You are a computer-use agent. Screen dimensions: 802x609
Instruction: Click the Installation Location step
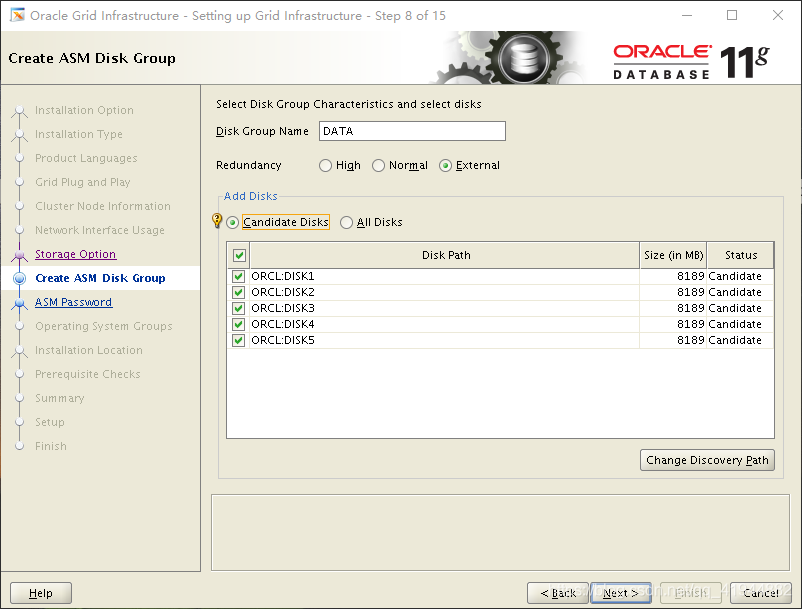click(89, 350)
